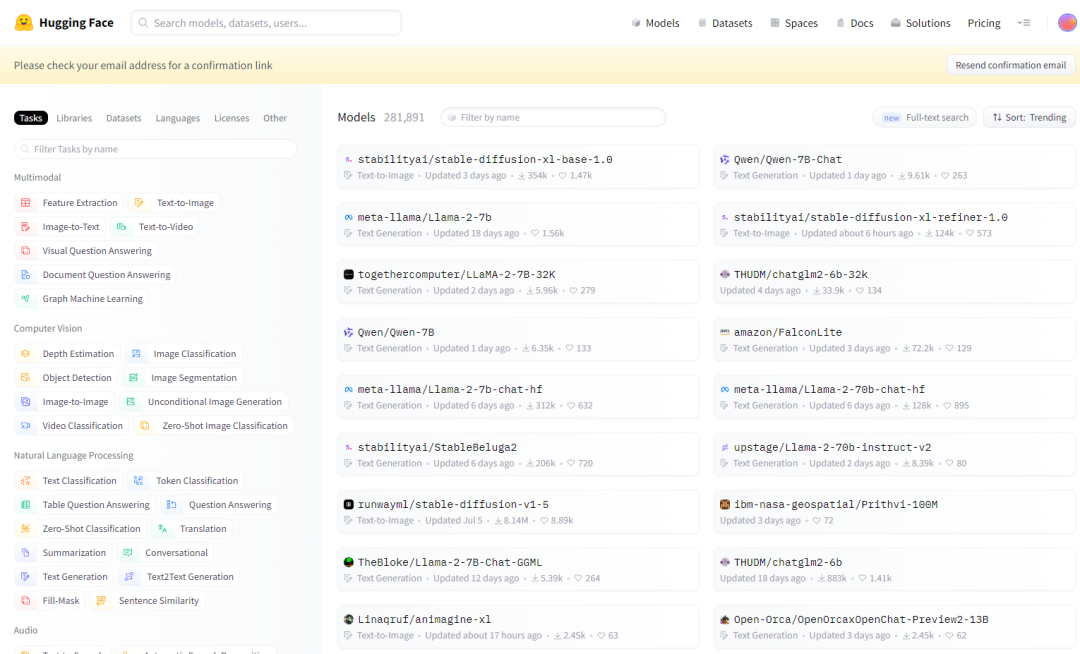Click the Summarization task icon
Viewport: 1080px width, 654px height.
[25, 553]
